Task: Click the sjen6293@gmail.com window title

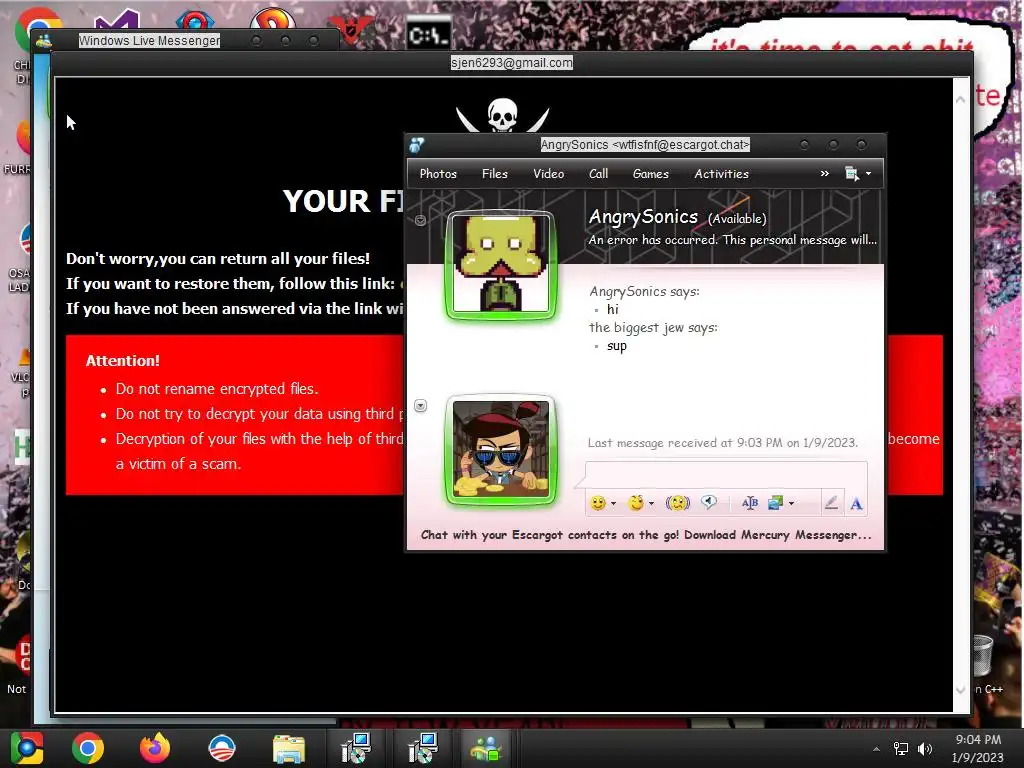Action: (511, 63)
